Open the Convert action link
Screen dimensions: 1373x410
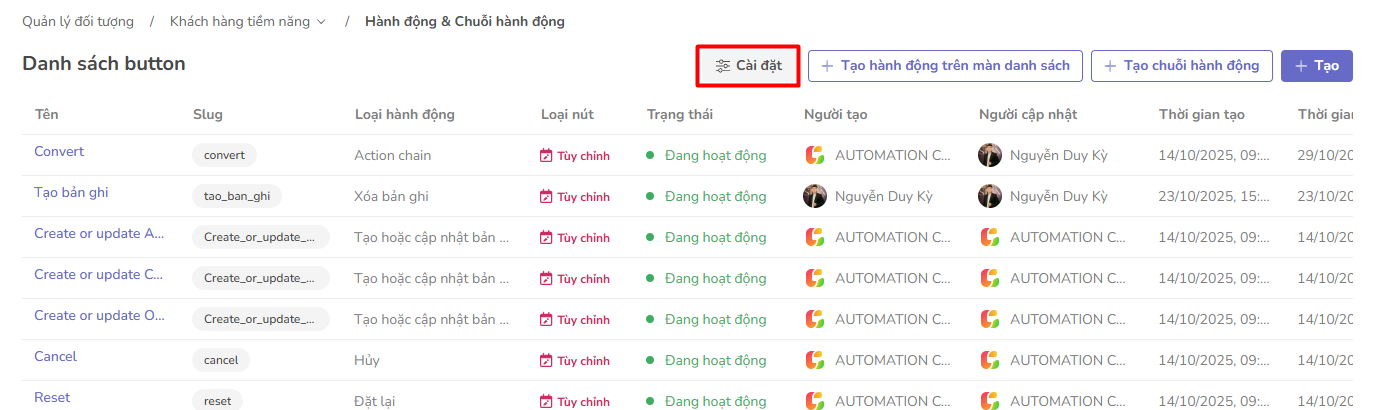coord(59,152)
